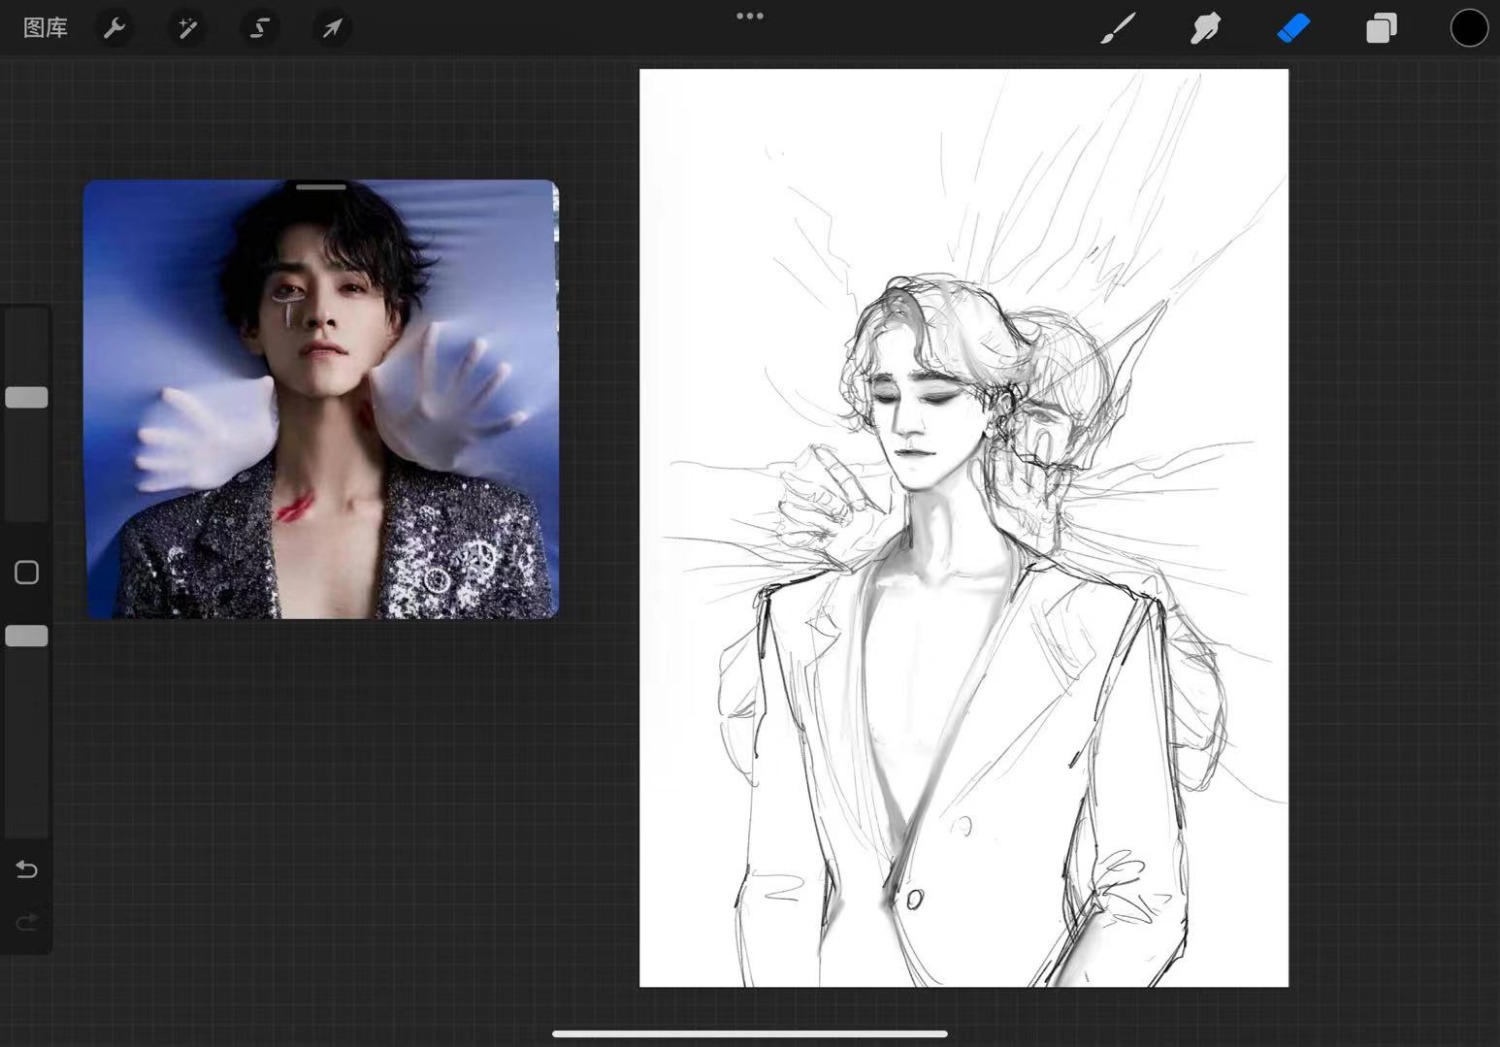Open the Actions wrench menu
The image size is (1500, 1047).
(114, 28)
